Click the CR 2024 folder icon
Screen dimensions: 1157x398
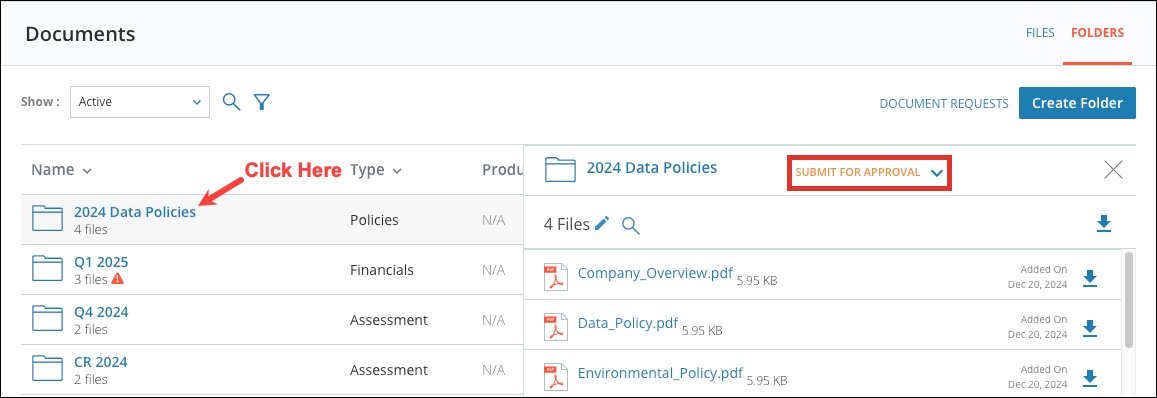point(48,368)
